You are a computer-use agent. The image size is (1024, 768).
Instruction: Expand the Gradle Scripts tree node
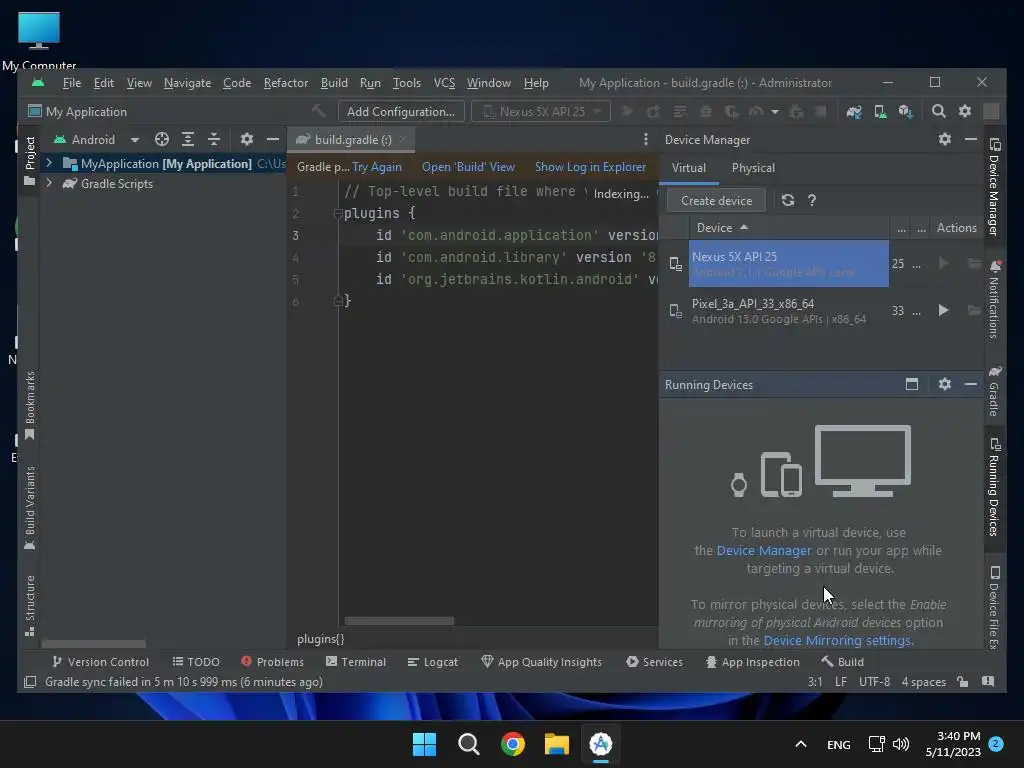pos(49,184)
